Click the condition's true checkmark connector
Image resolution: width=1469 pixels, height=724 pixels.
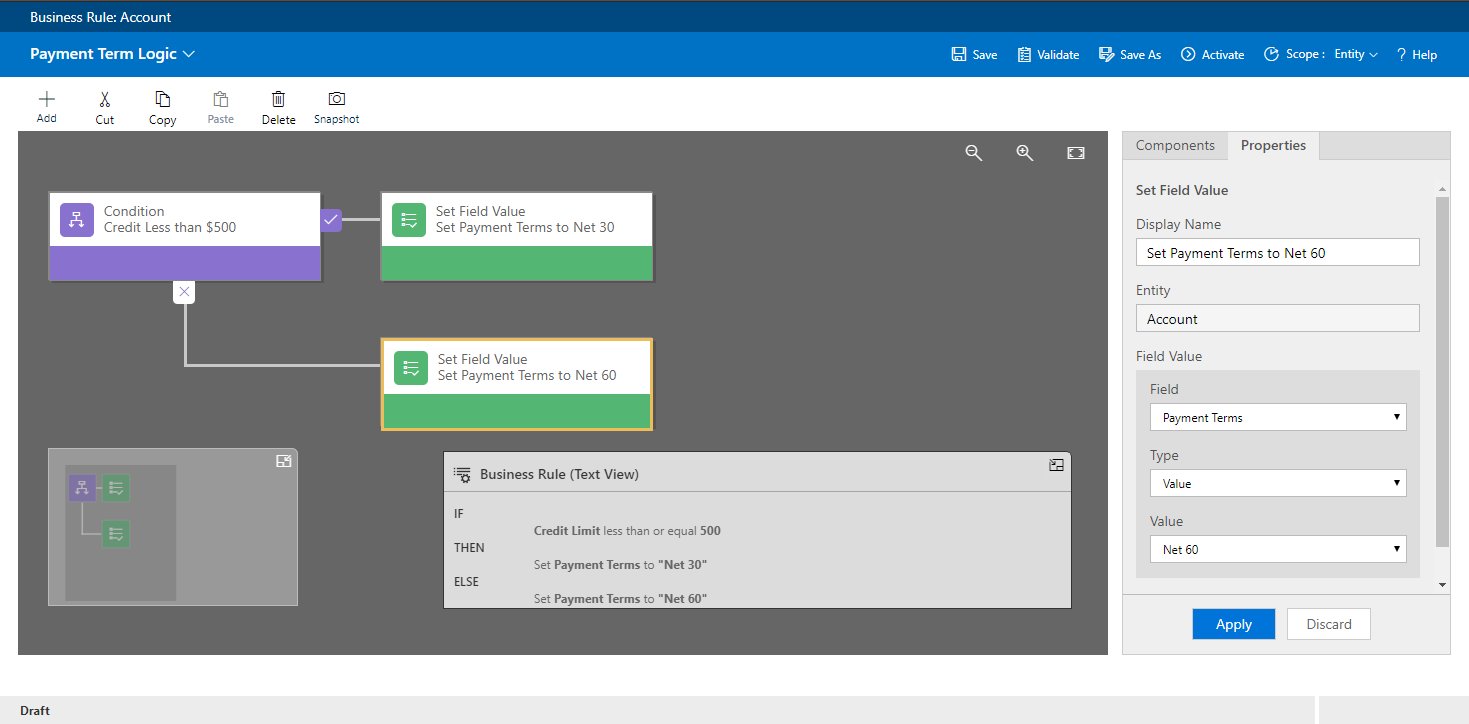click(331, 219)
